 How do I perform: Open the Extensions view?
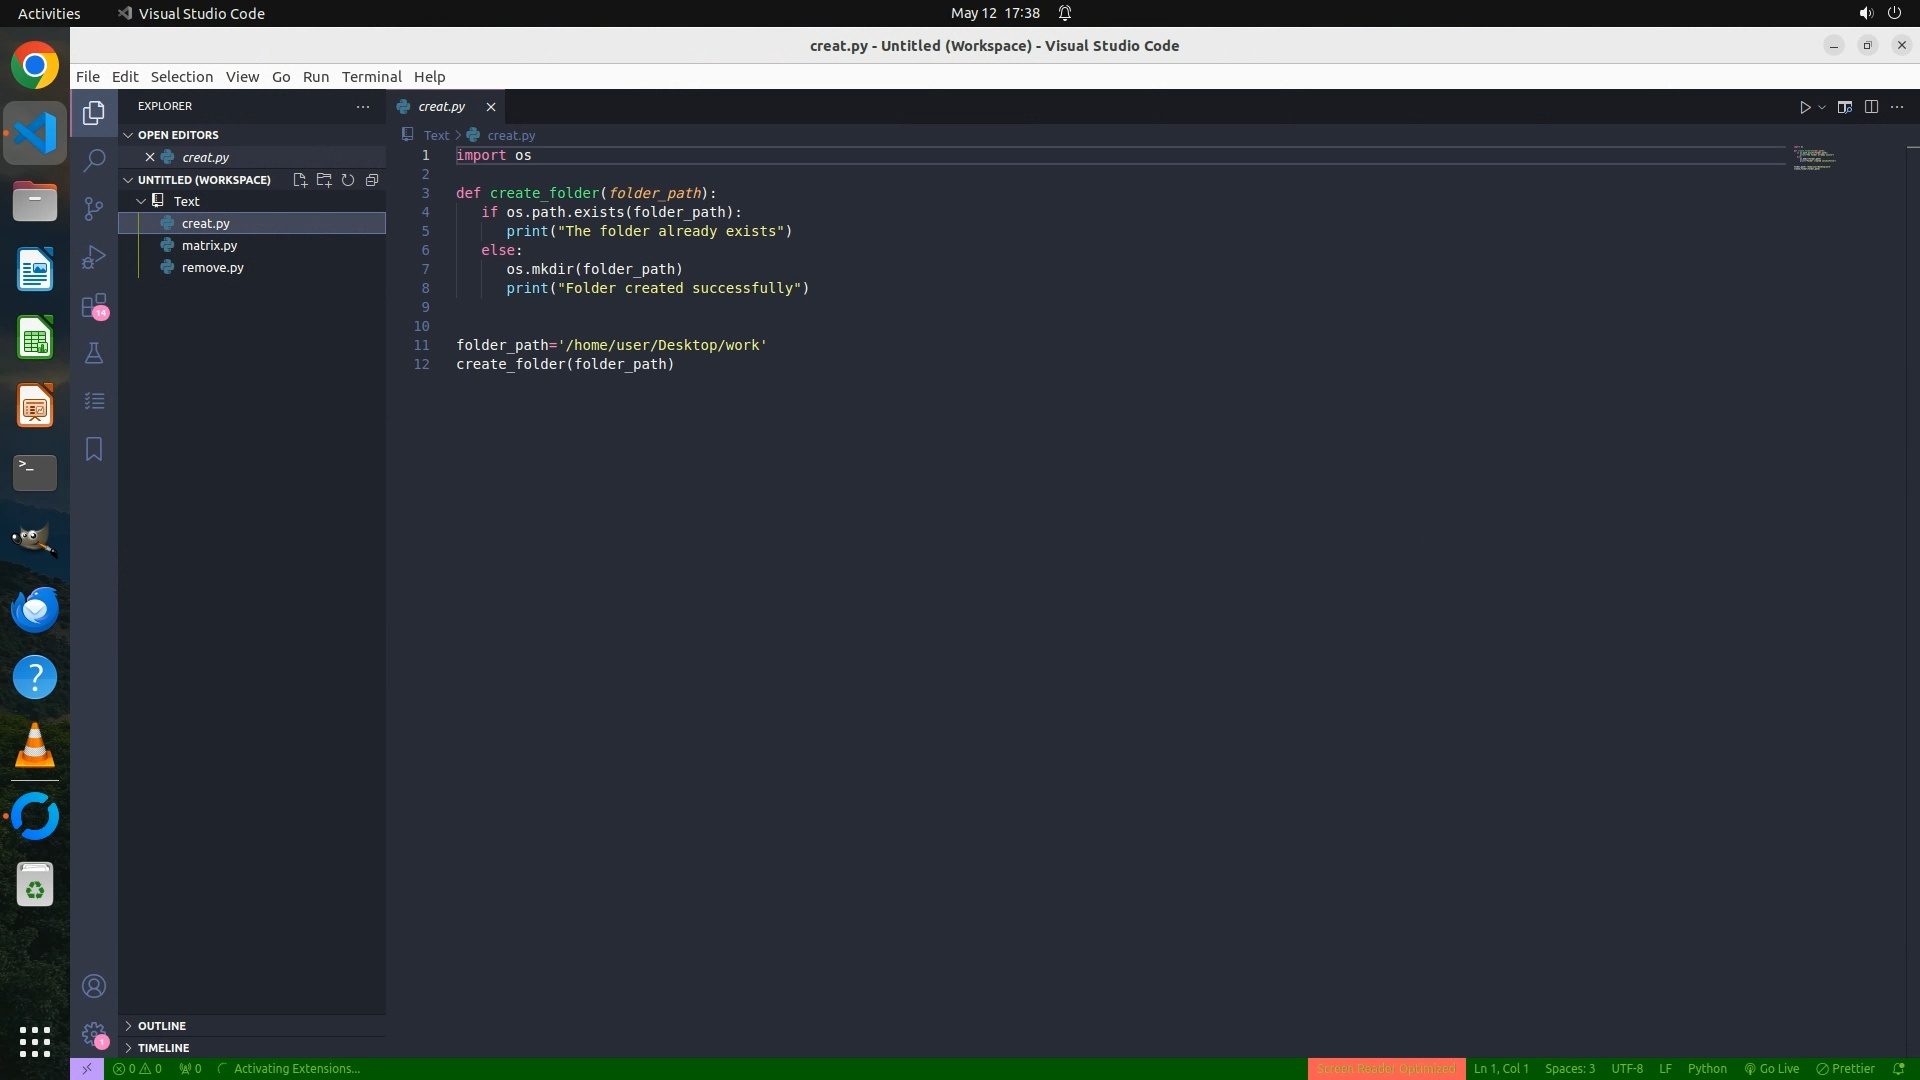pyautogui.click(x=94, y=305)
